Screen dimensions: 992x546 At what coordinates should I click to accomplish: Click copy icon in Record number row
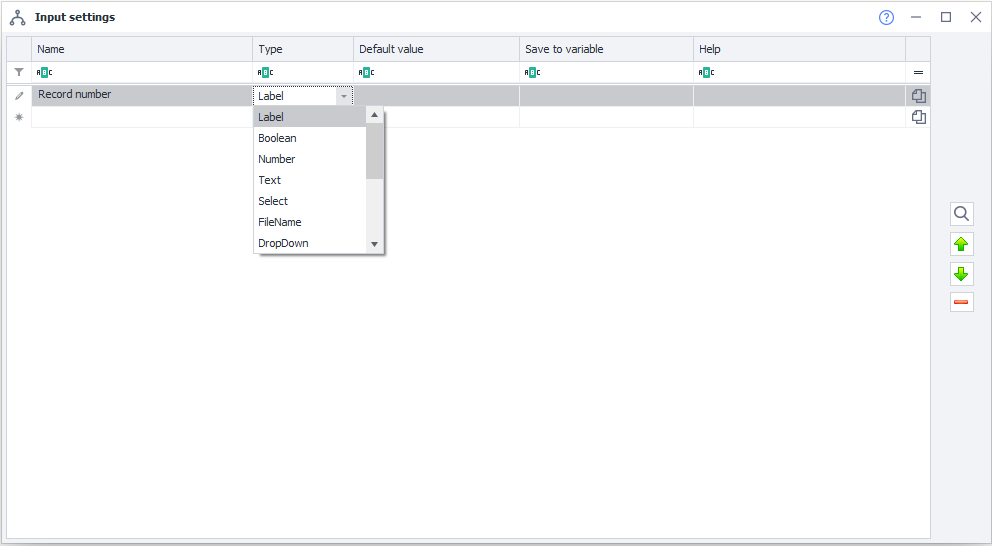[x=918, y=96]
